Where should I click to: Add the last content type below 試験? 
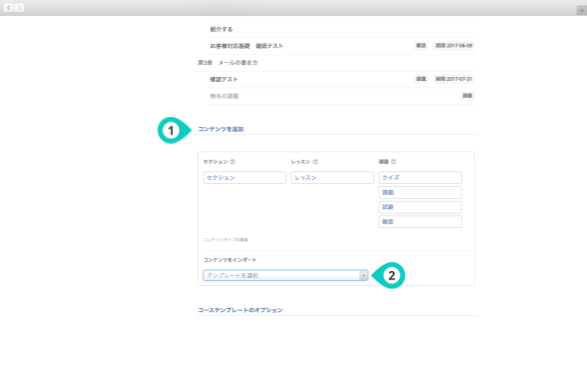[x=420, y=222]
